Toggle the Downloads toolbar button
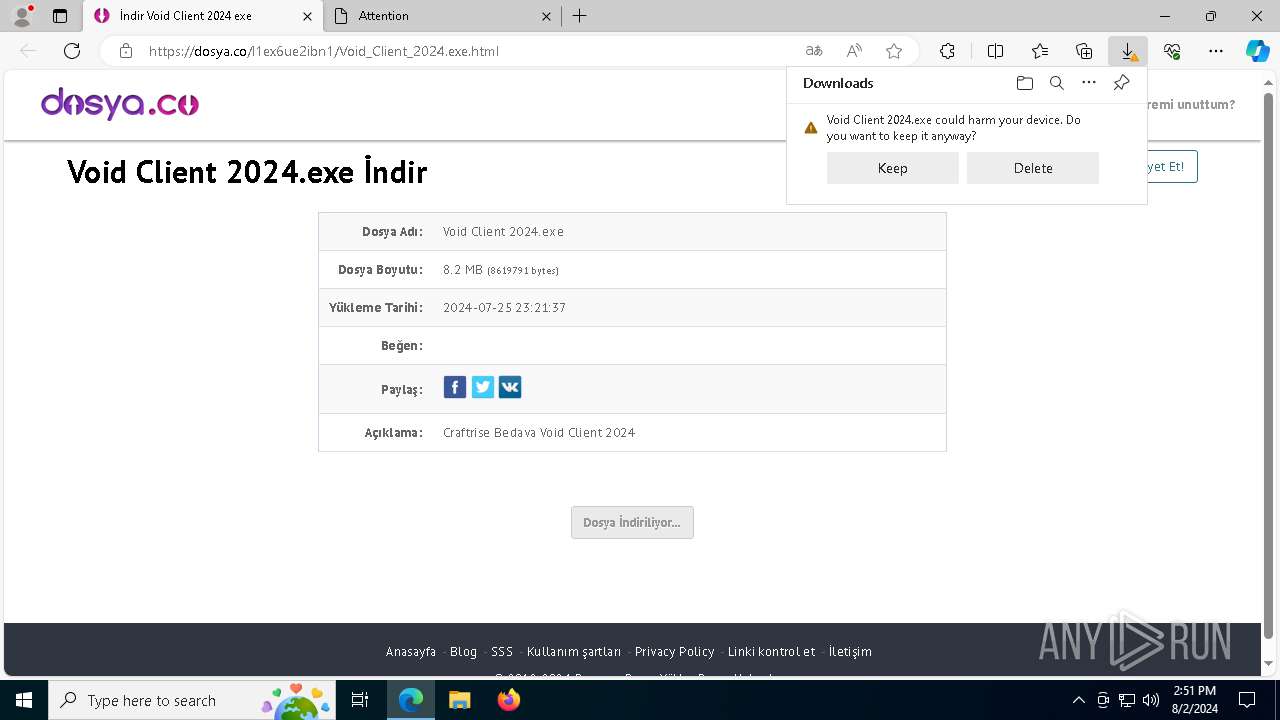Viewport: 1280px width, 720px height. (1128, 51)
